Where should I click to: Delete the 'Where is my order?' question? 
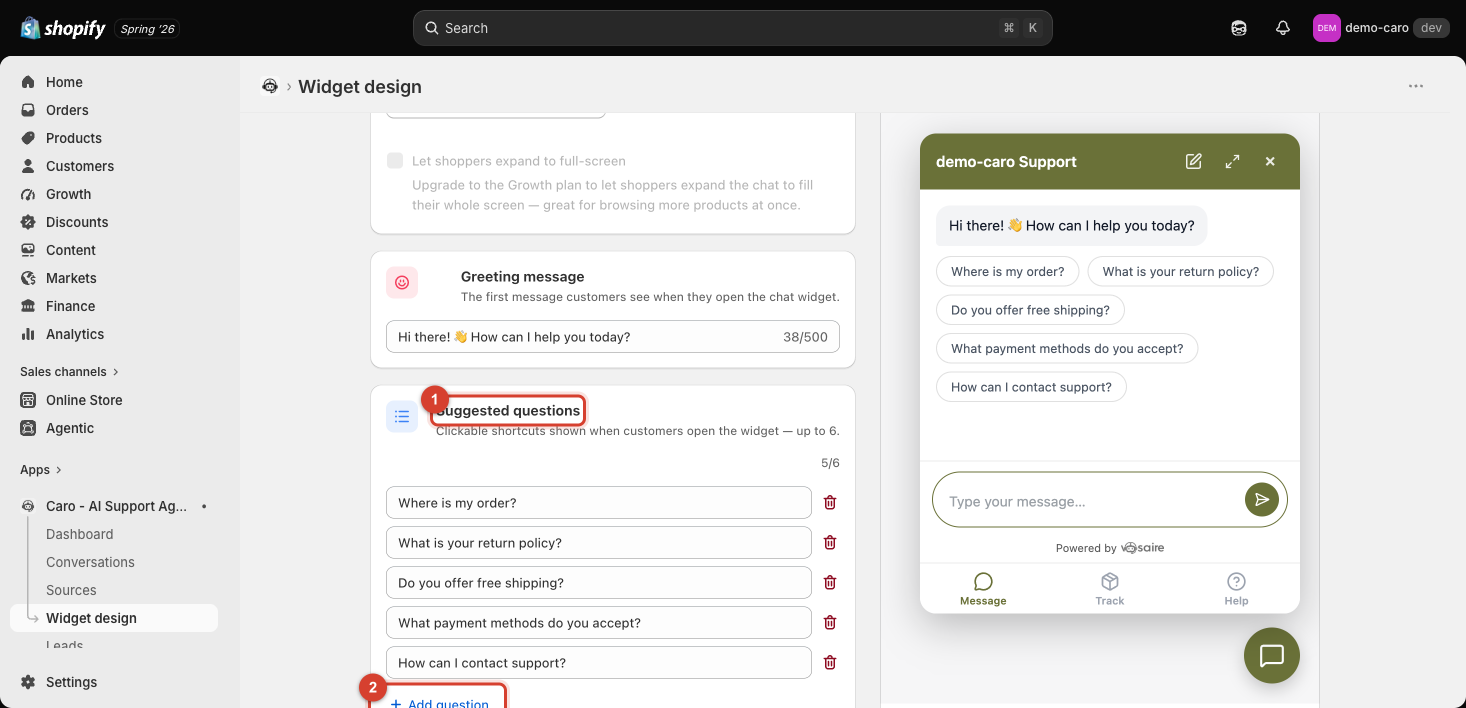[830, 503]
